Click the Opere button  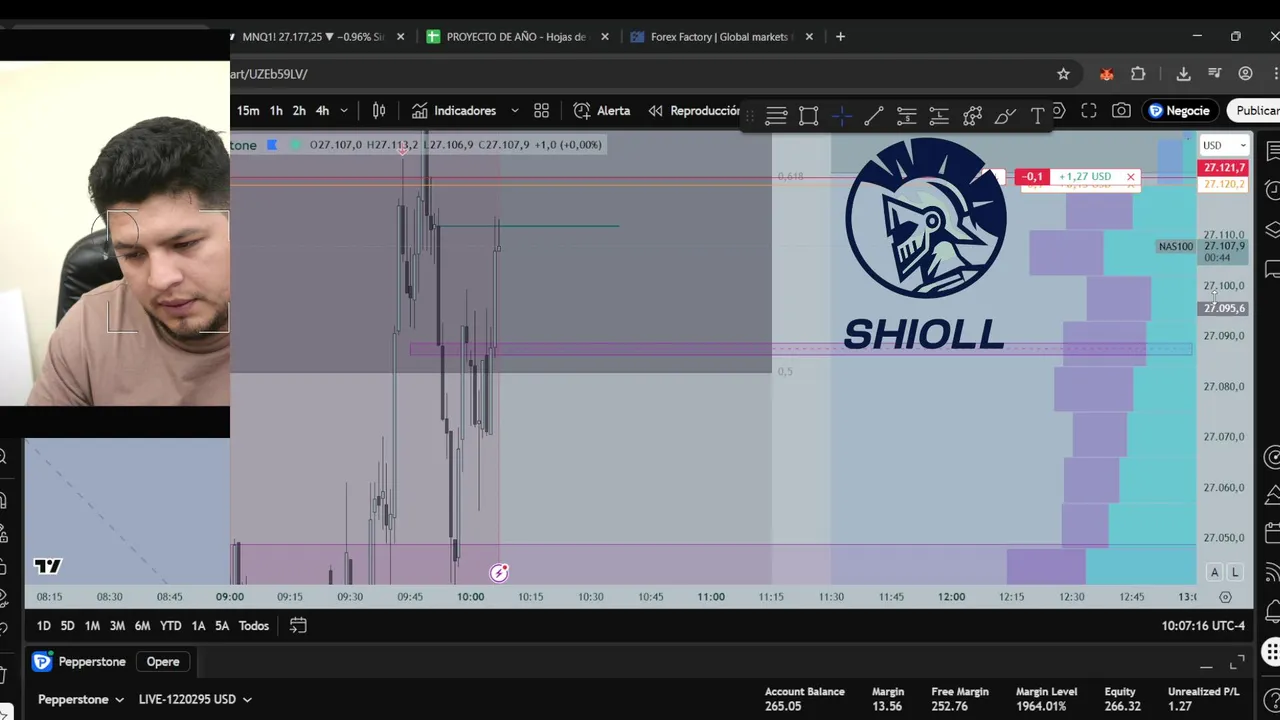pyautogui.click(x=163, y=662)
